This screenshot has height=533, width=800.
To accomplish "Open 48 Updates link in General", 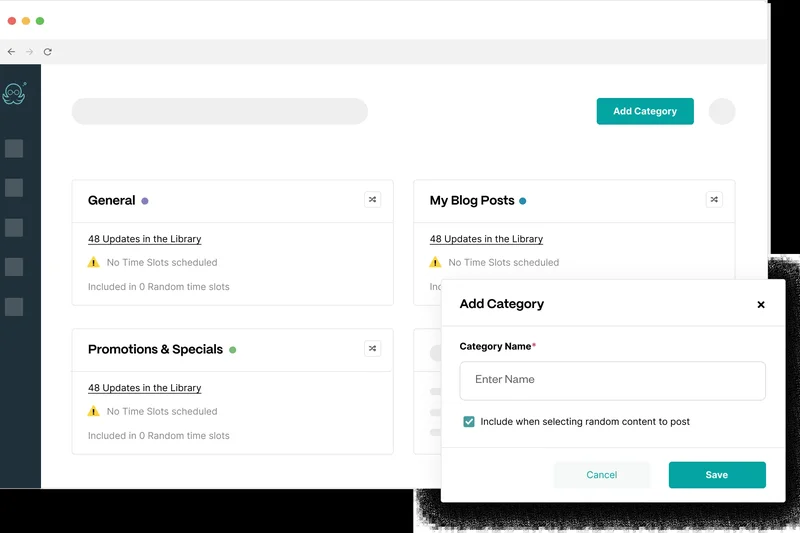I will [x=144, y=239].
